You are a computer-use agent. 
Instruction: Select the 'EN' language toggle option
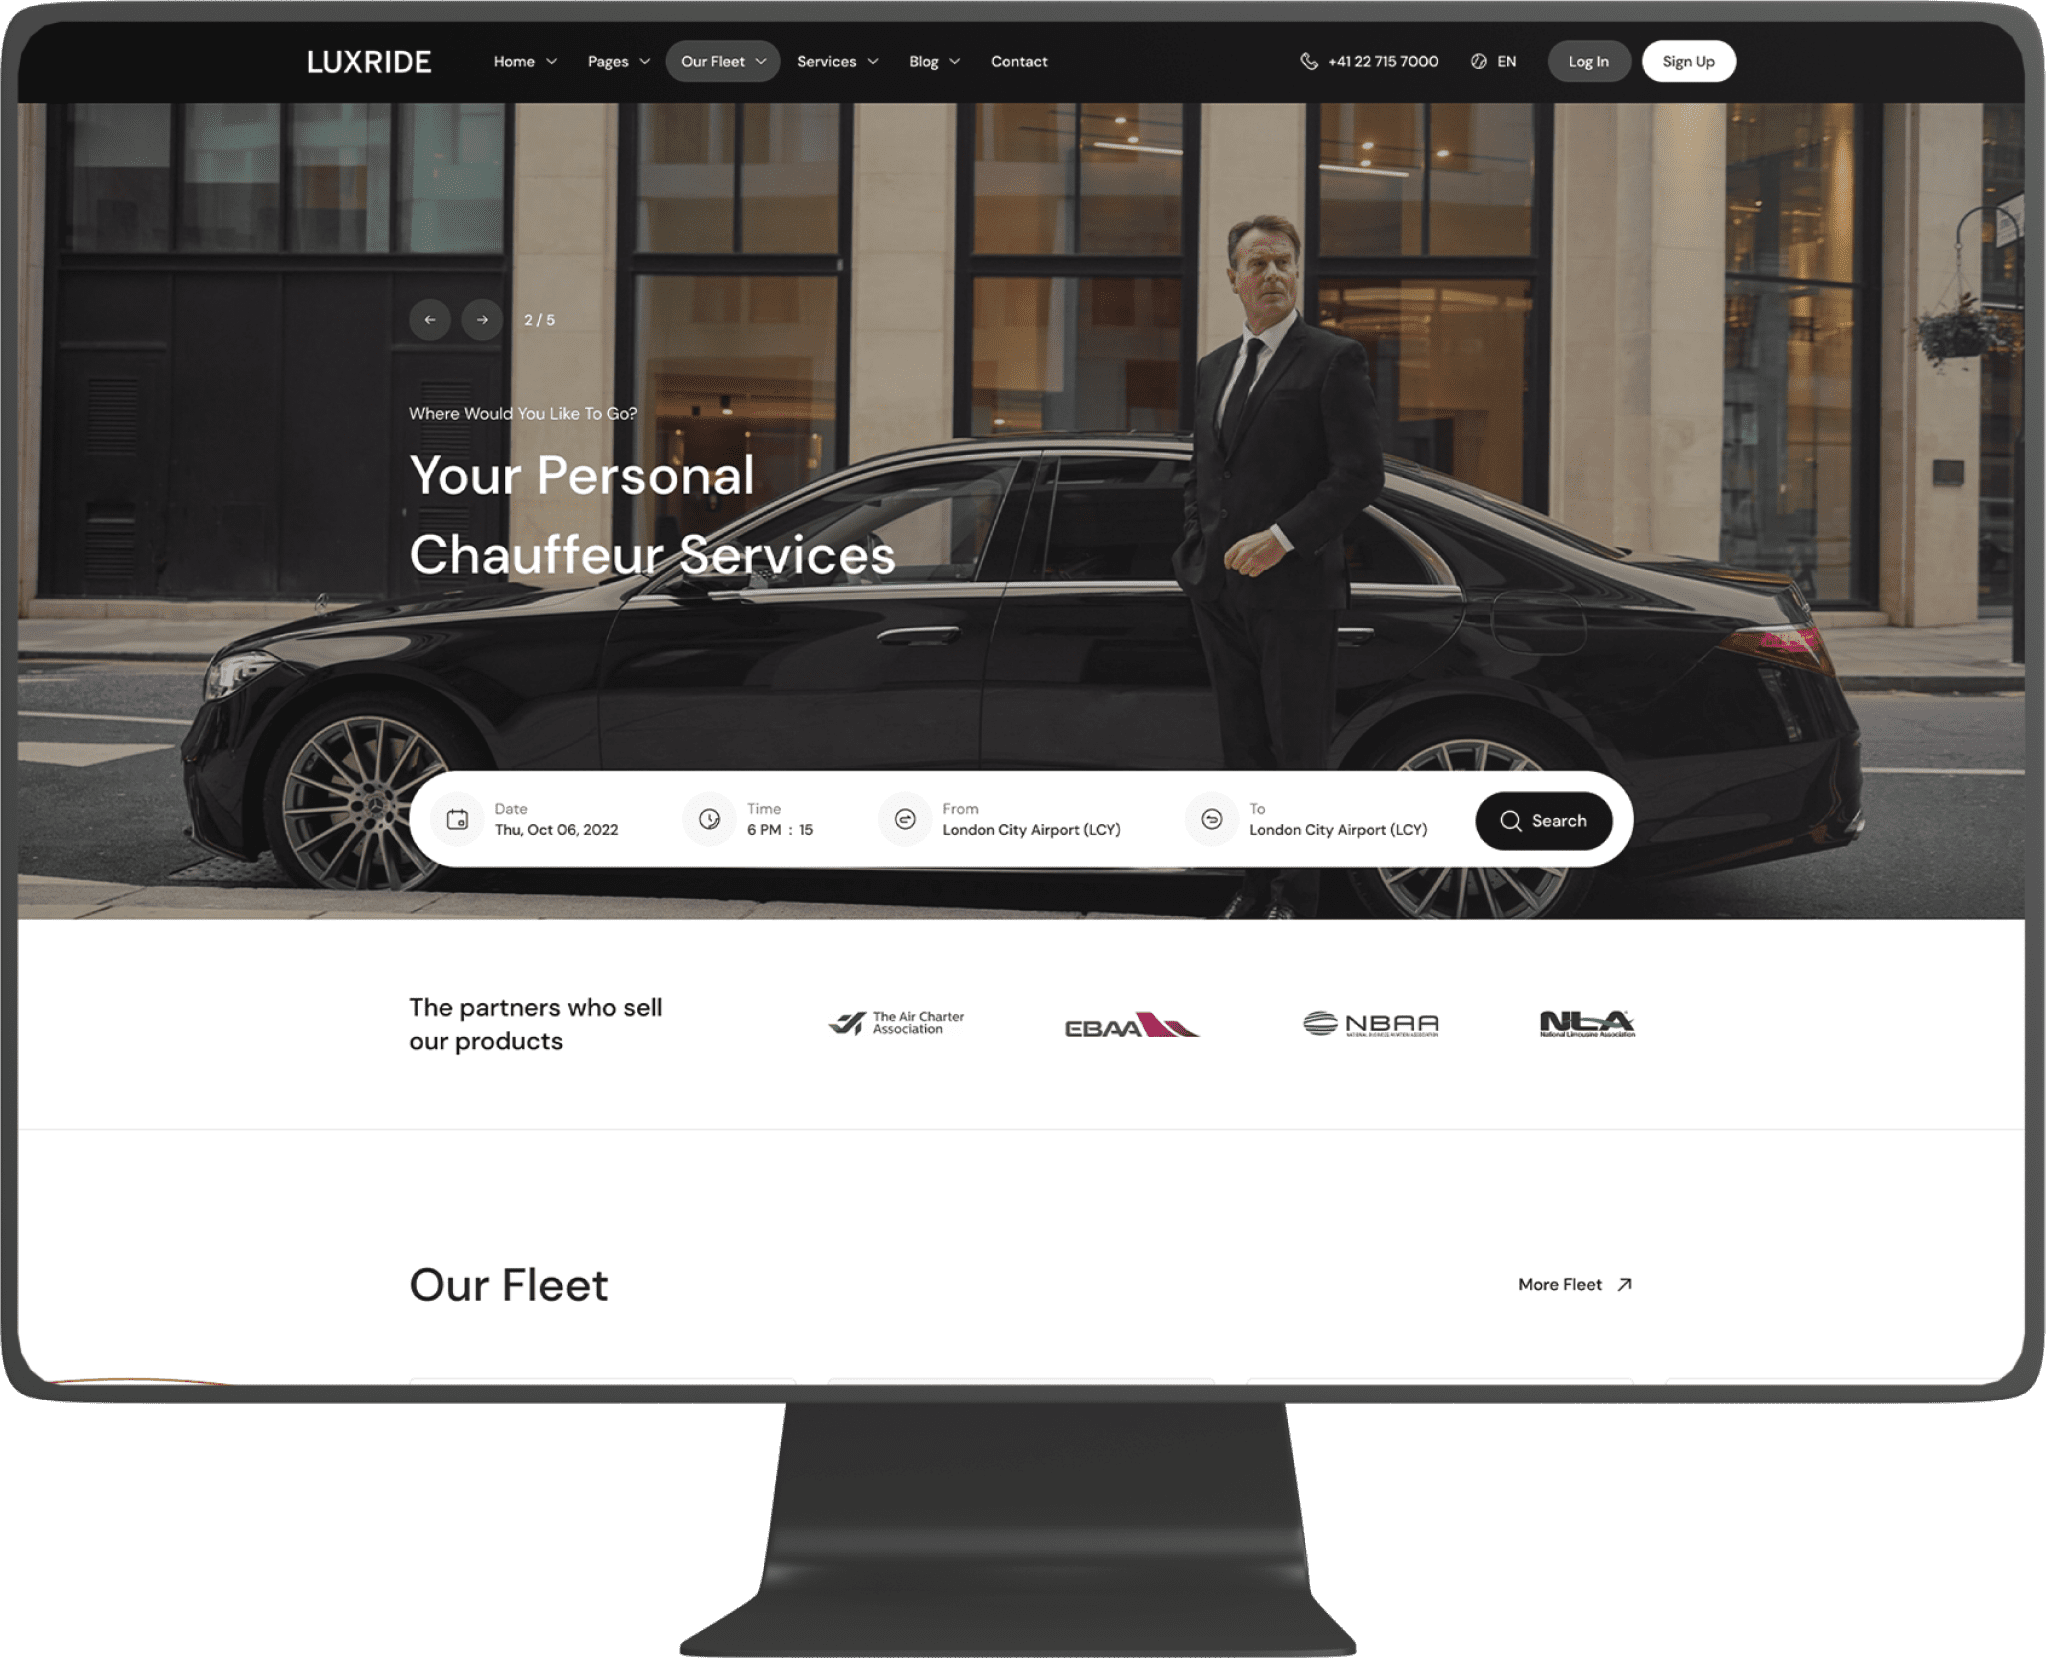tap(1494, 61)
